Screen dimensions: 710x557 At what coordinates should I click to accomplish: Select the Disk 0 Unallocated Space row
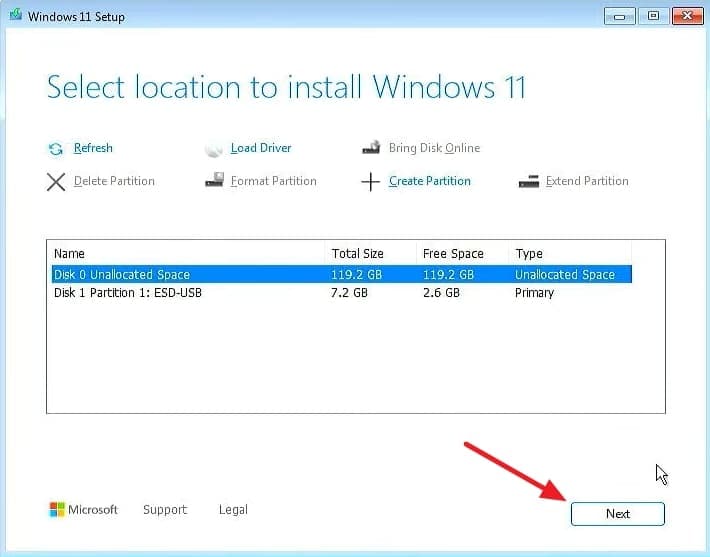pyautogui.click(x=342, y=274)
